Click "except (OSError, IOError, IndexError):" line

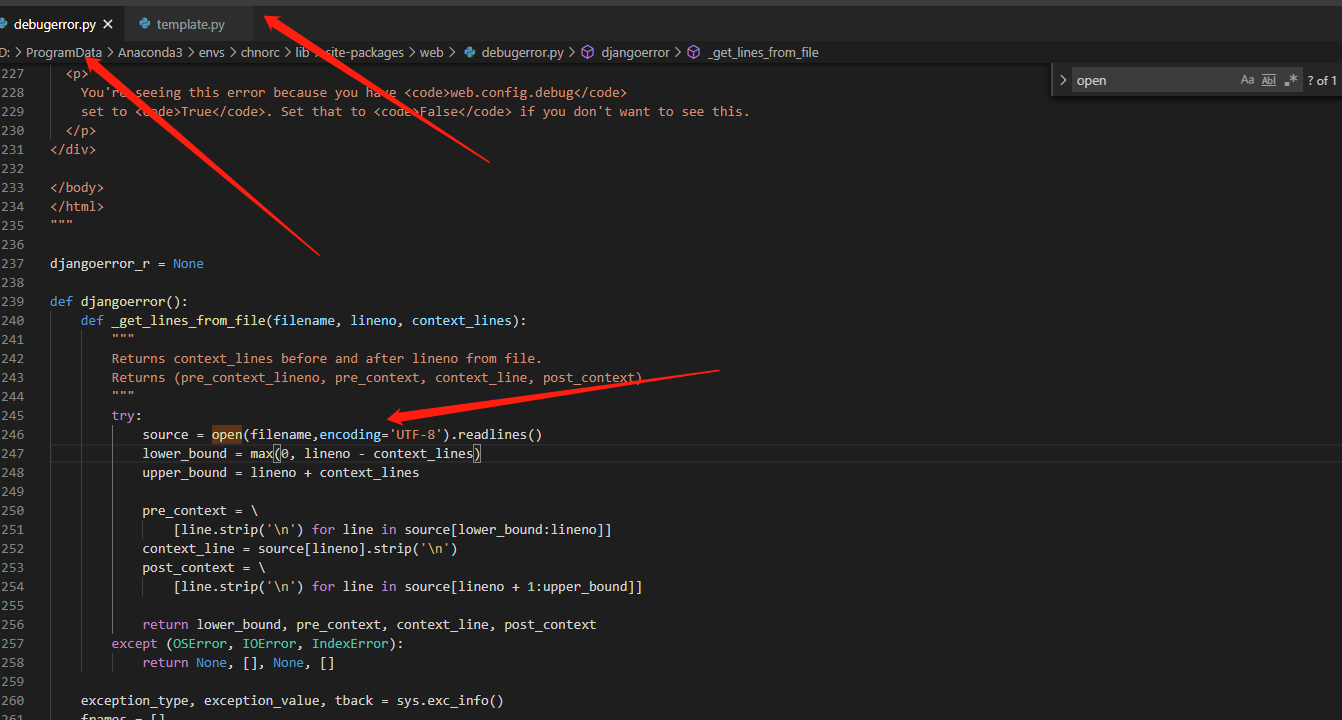[x=258, y=643]
